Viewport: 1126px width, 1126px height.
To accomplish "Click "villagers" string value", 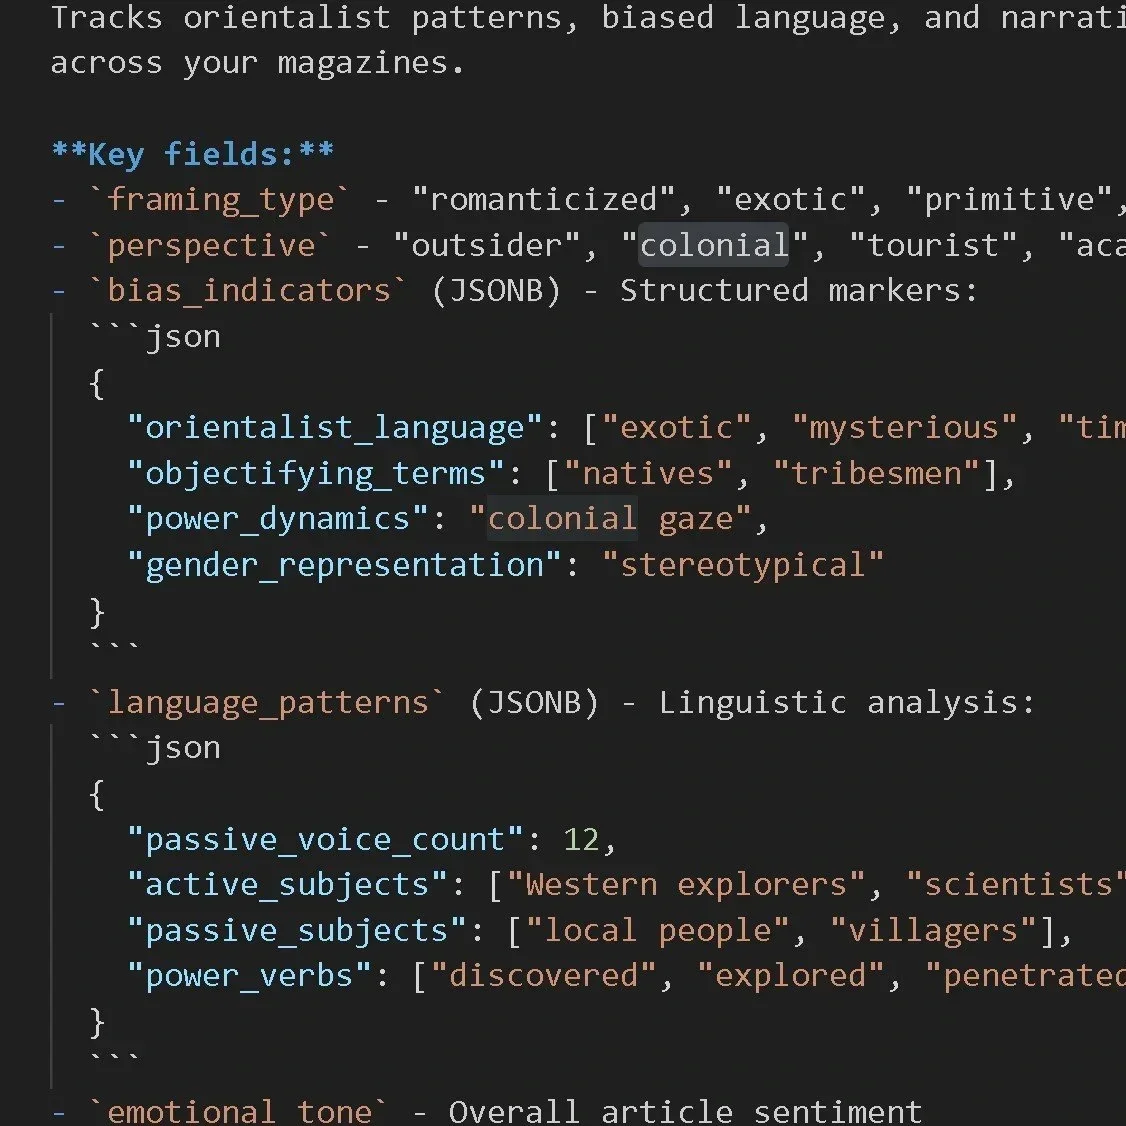I will pos(934,931).
